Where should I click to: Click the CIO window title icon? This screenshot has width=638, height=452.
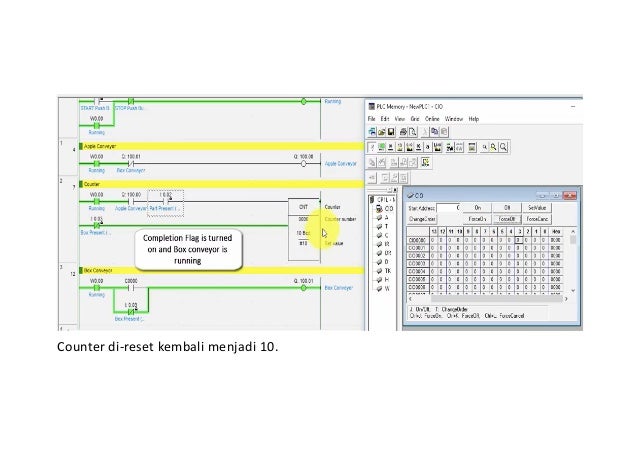point(410,196)
